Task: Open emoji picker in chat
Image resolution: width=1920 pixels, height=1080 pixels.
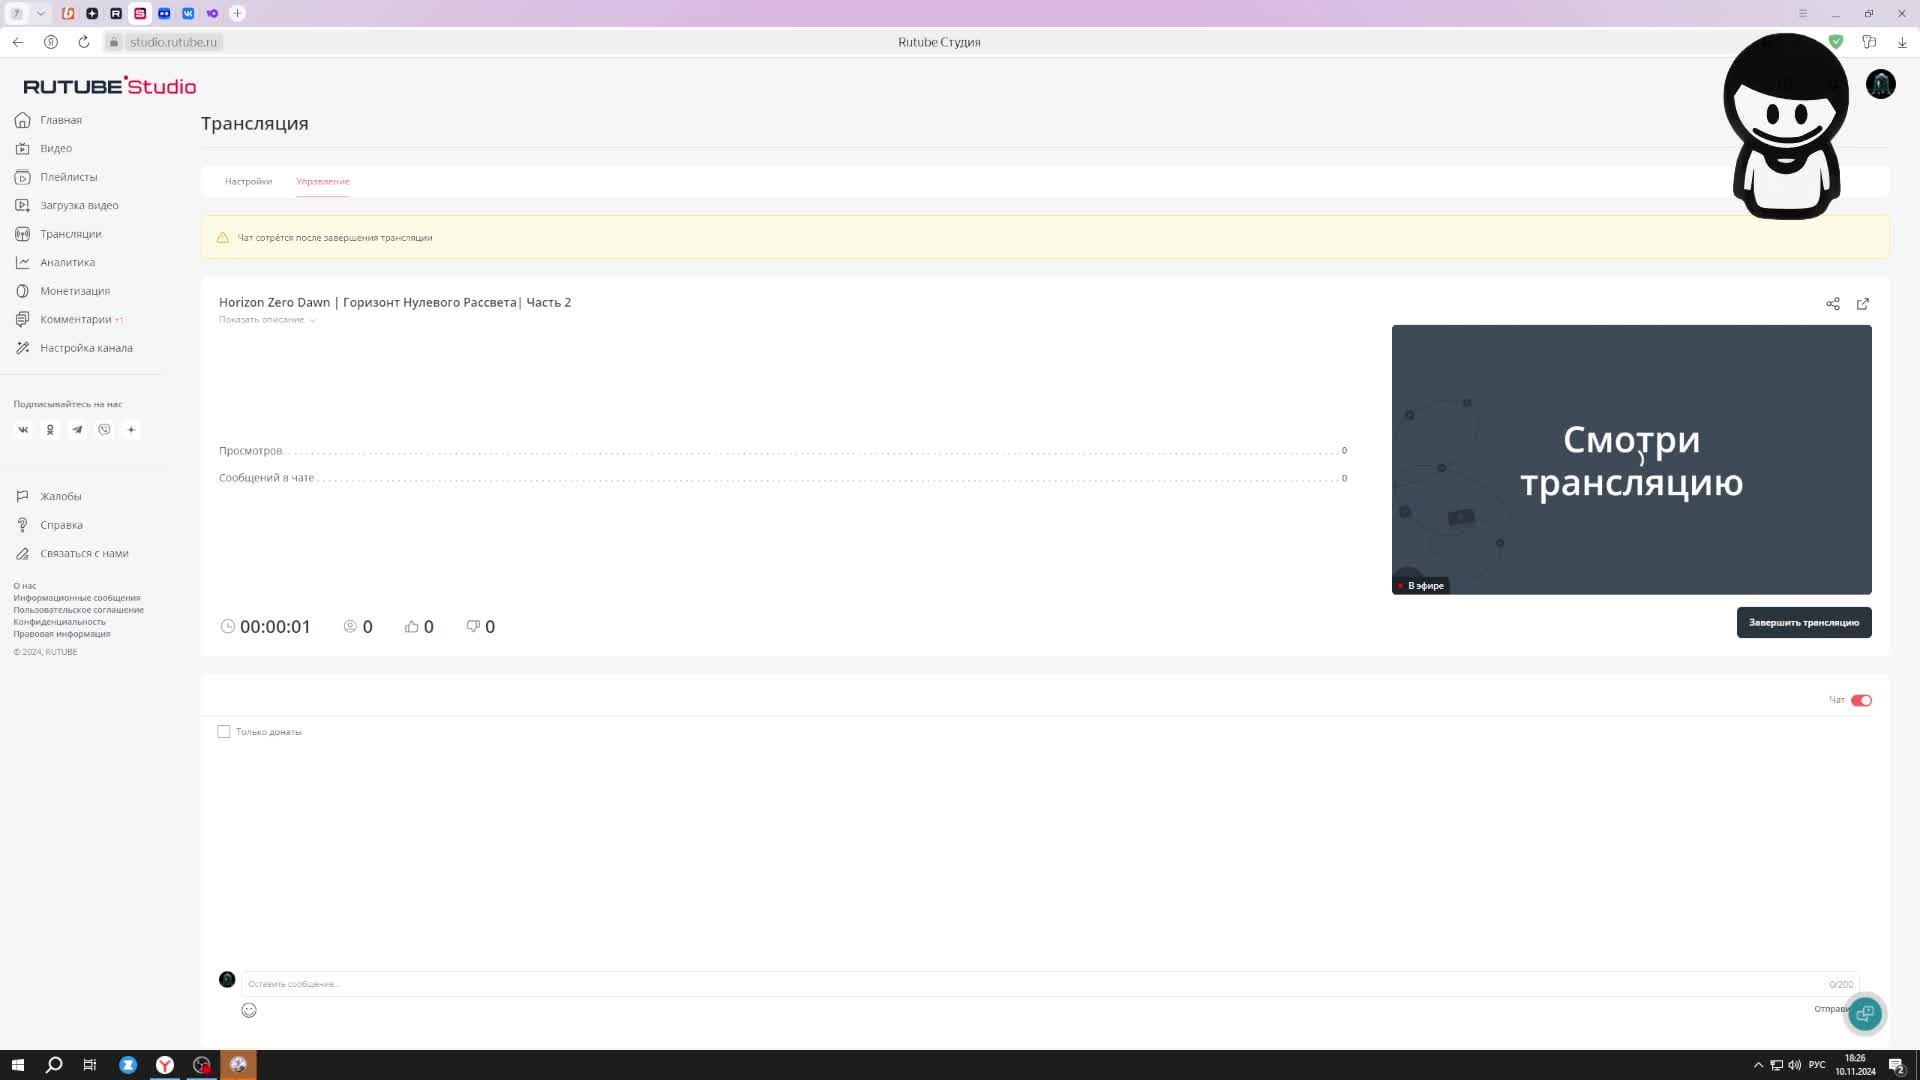Action: 249,1010
